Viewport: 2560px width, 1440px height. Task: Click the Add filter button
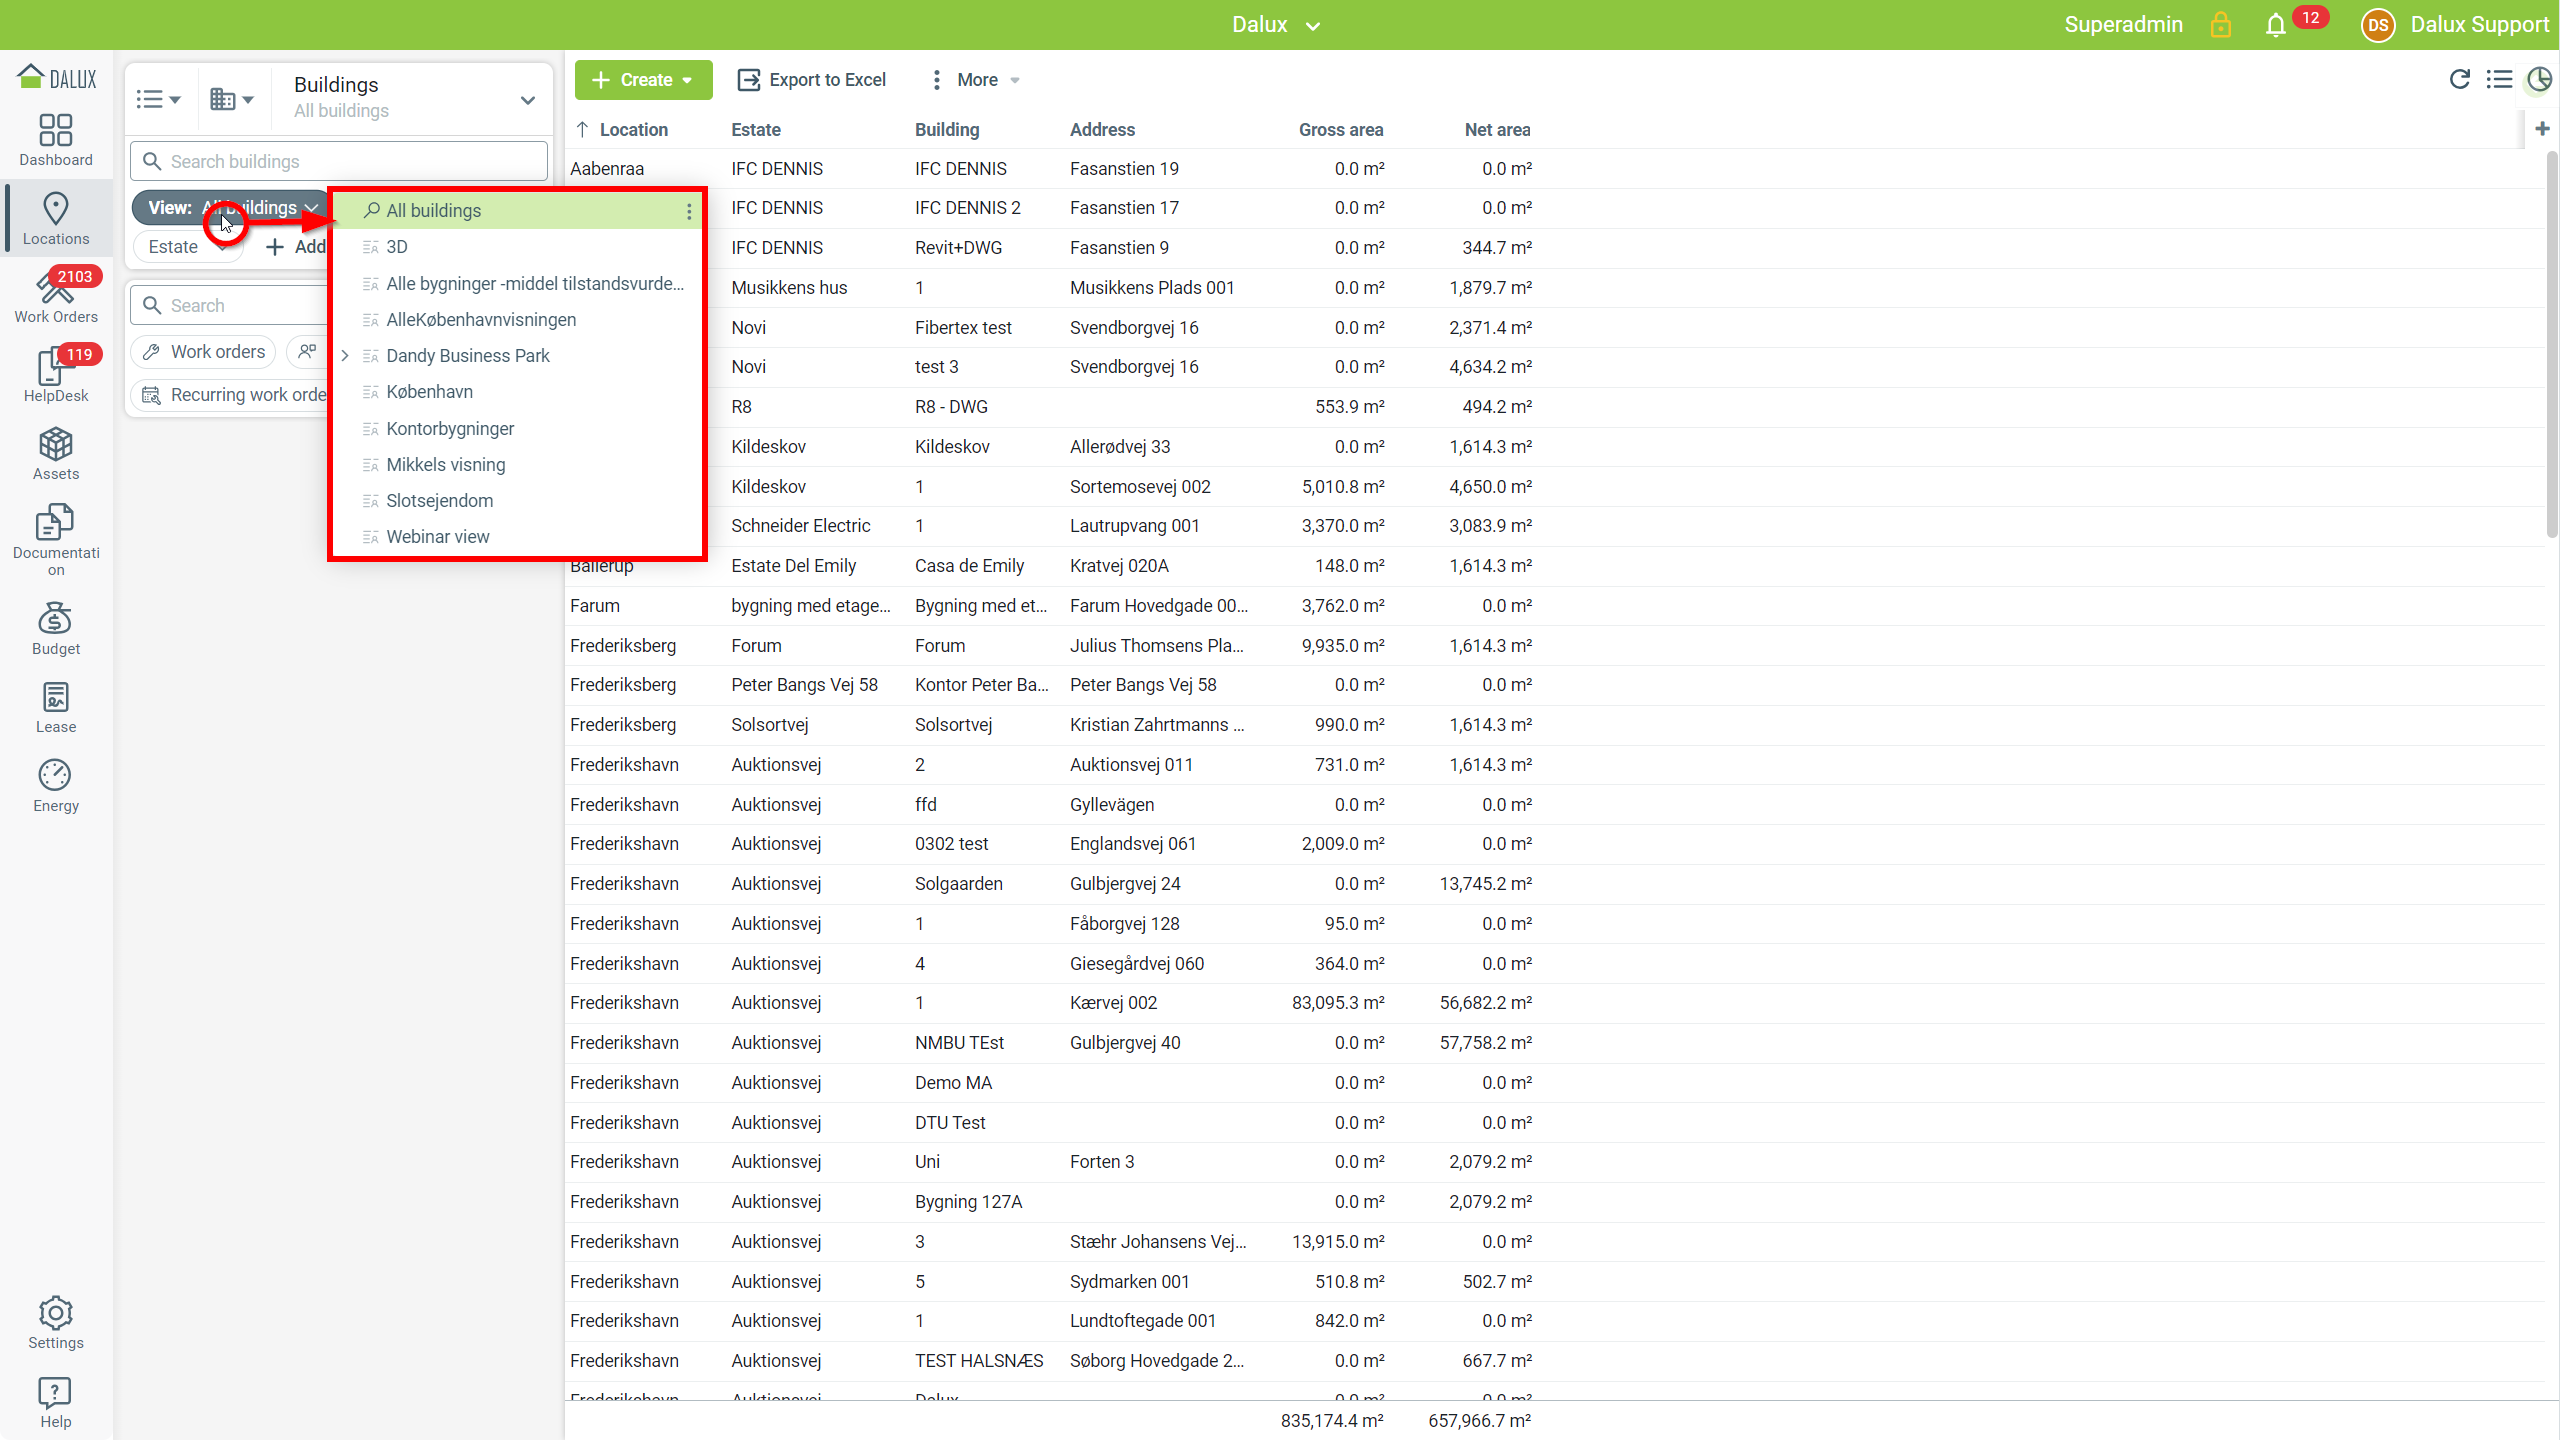[x=295, y=247]
